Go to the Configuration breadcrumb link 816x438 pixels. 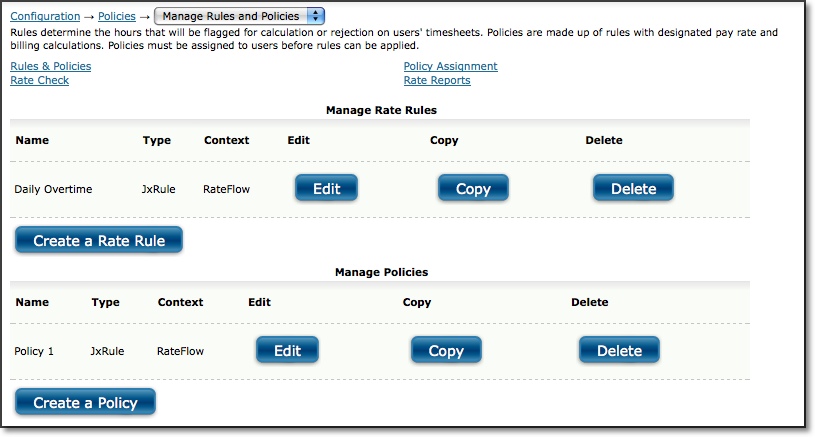45,16
